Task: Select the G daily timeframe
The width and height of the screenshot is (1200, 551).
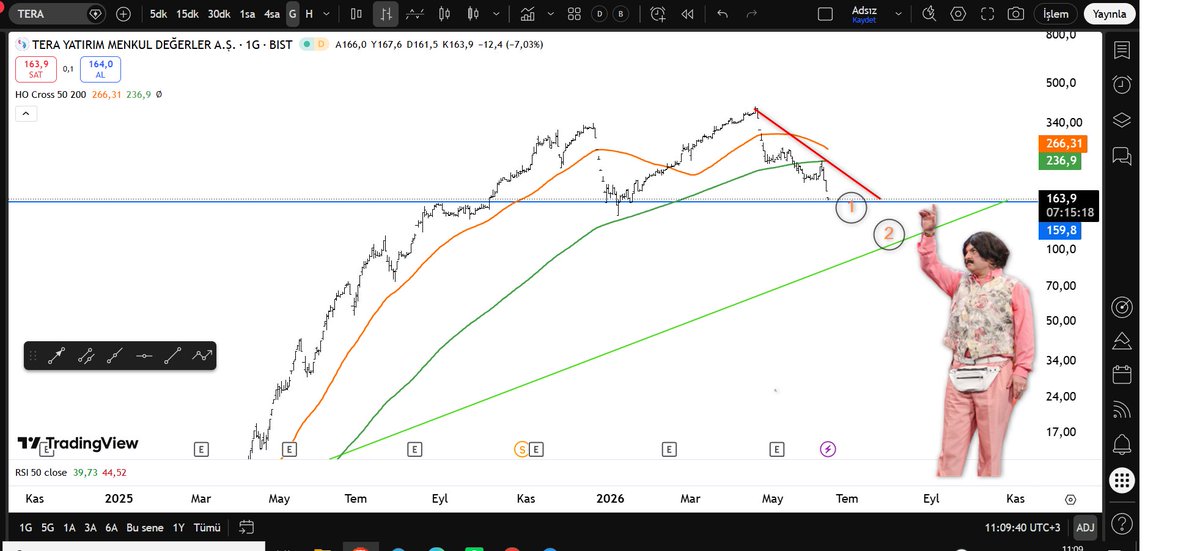Action: (292, 14)
